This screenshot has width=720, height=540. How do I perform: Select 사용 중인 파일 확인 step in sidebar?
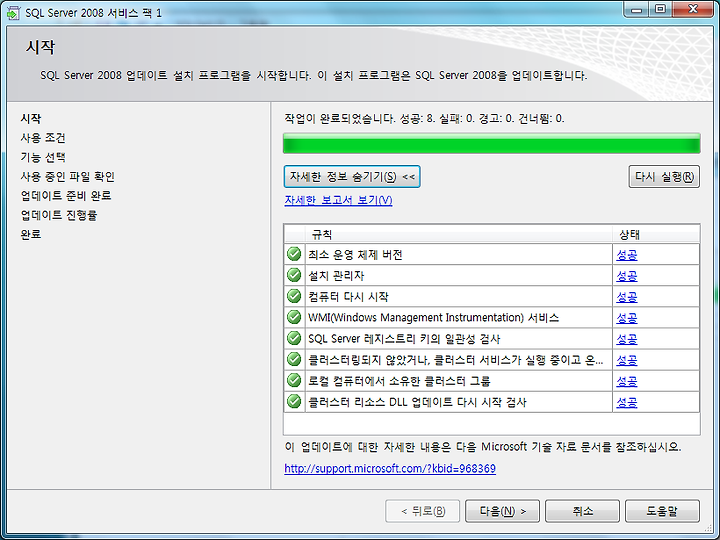68,176
